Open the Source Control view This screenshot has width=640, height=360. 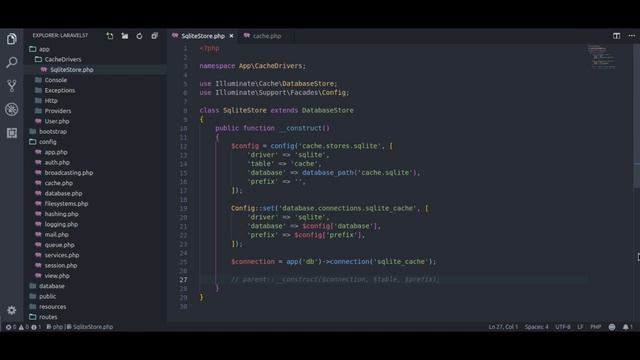pyautogui.click(x=12, y=86)
